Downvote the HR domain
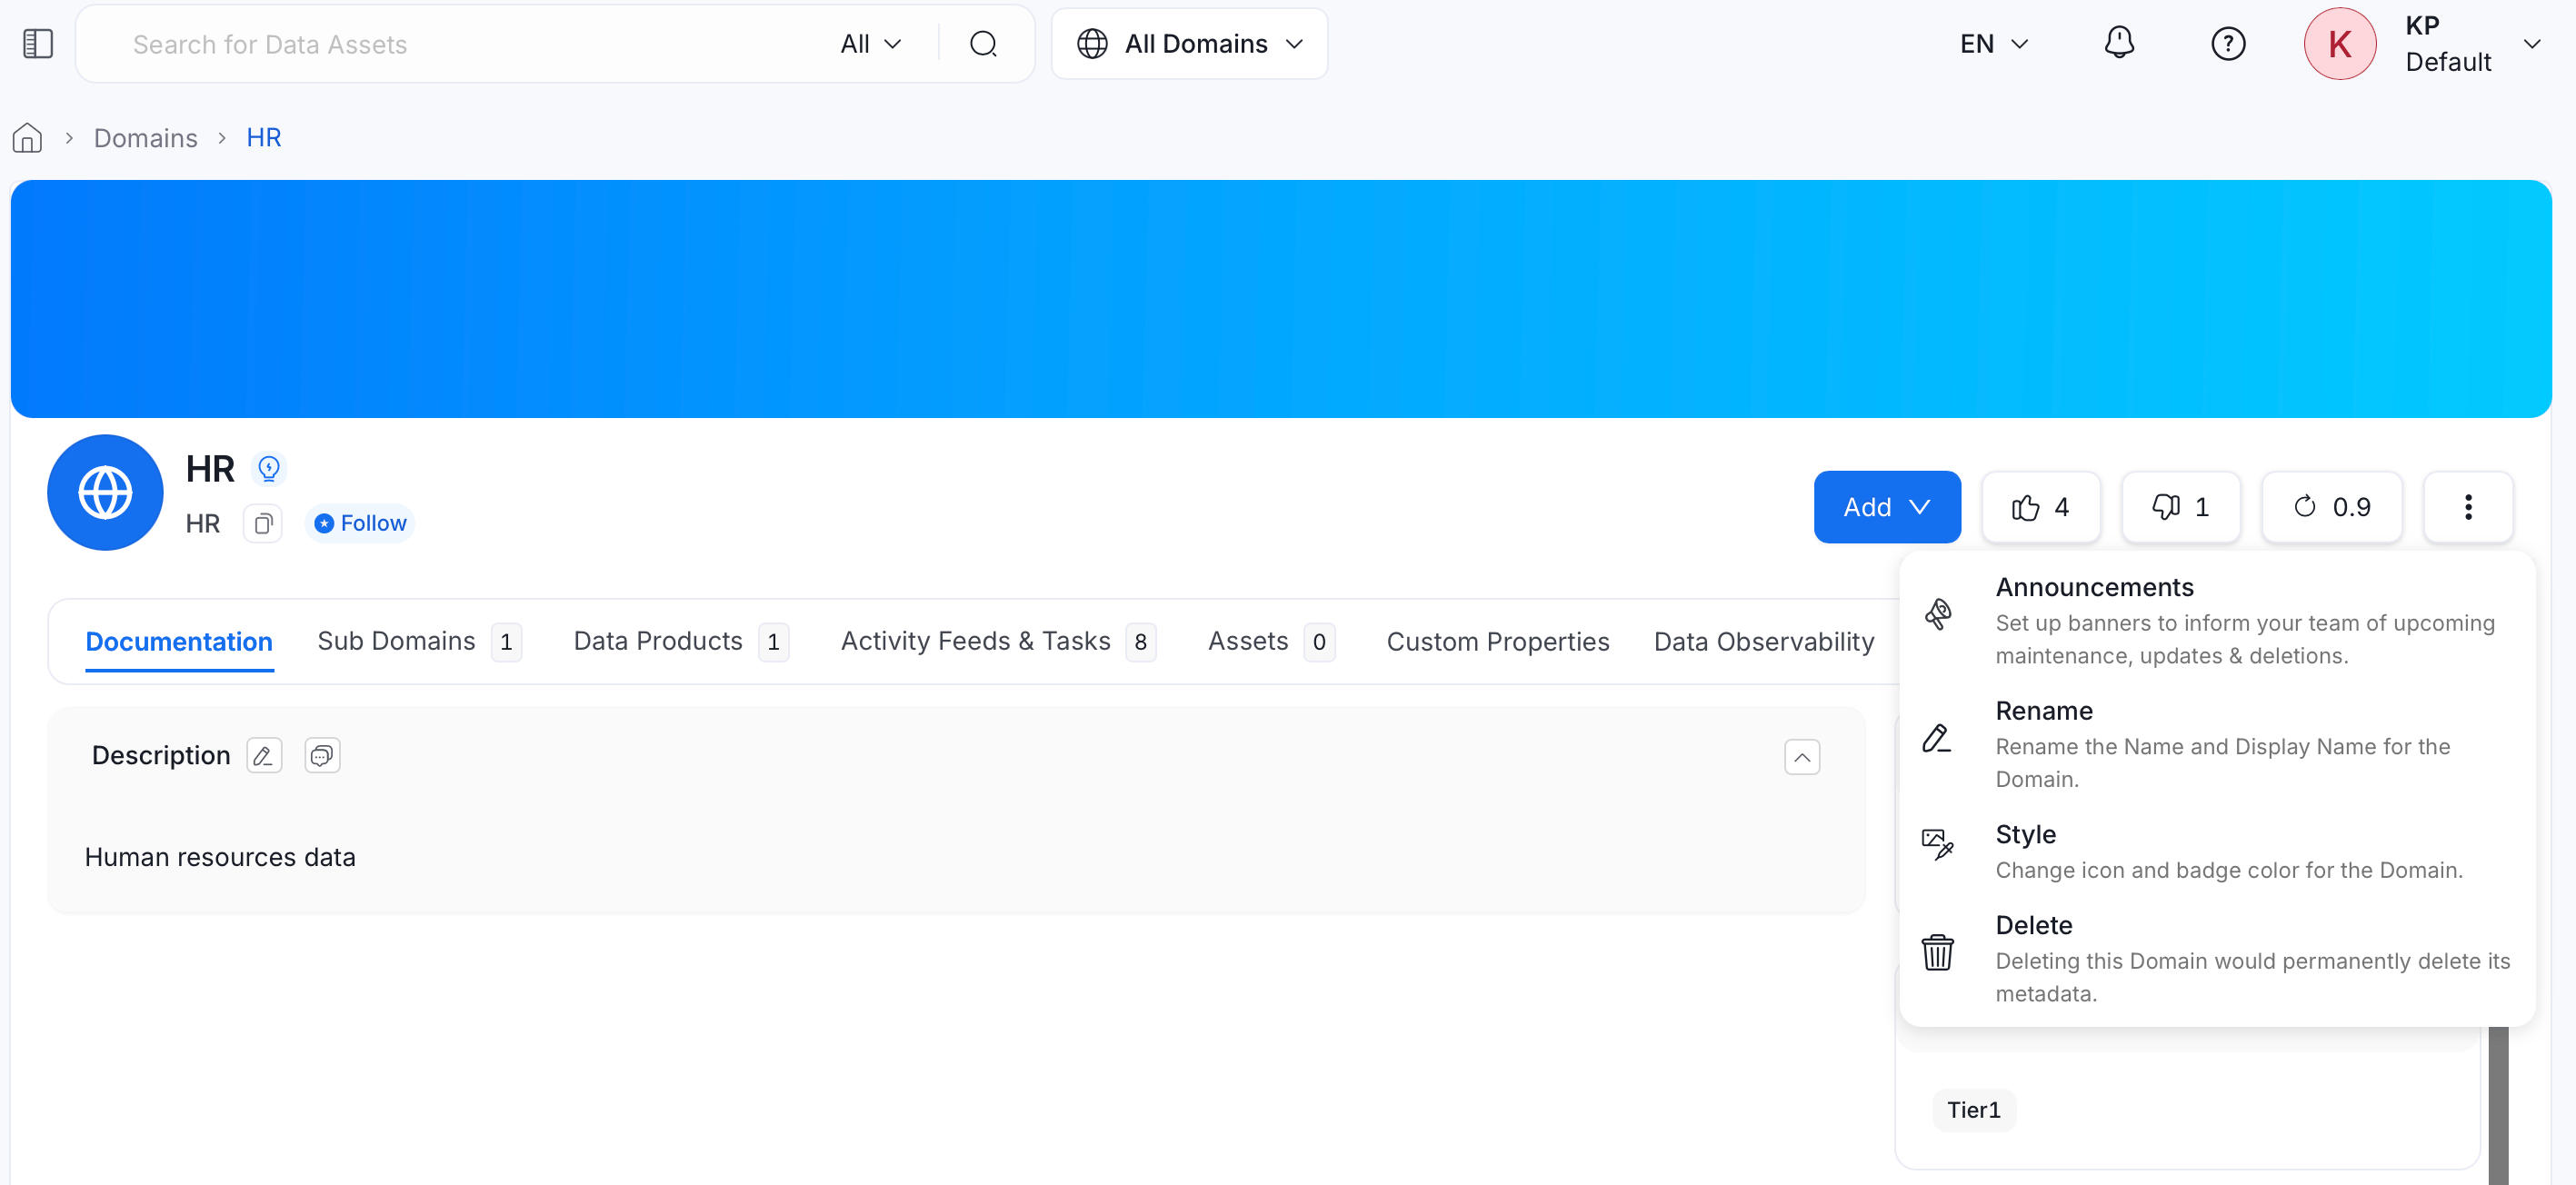 pos(2180,507)
